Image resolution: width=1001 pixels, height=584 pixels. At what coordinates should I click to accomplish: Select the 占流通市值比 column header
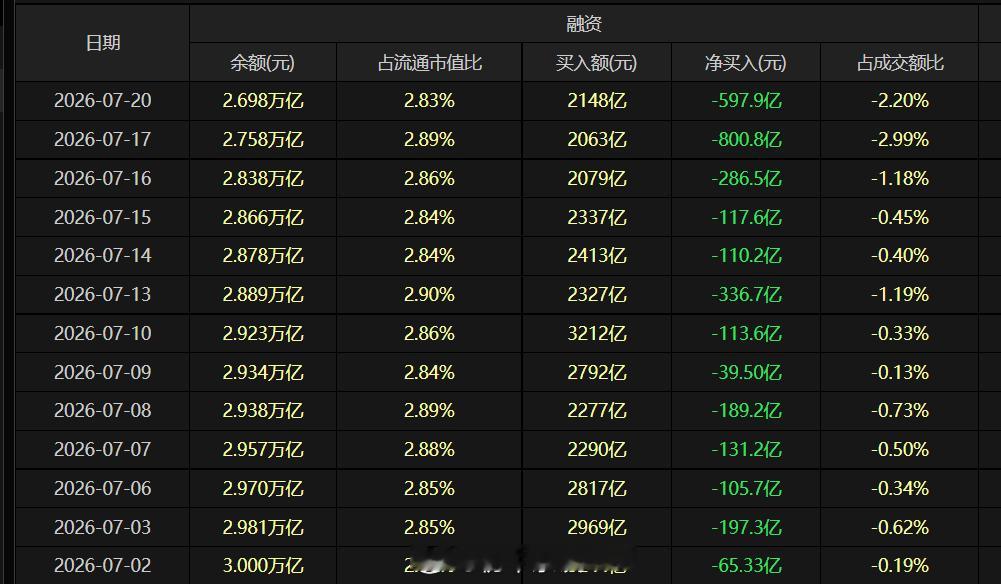tap(429, 63)
